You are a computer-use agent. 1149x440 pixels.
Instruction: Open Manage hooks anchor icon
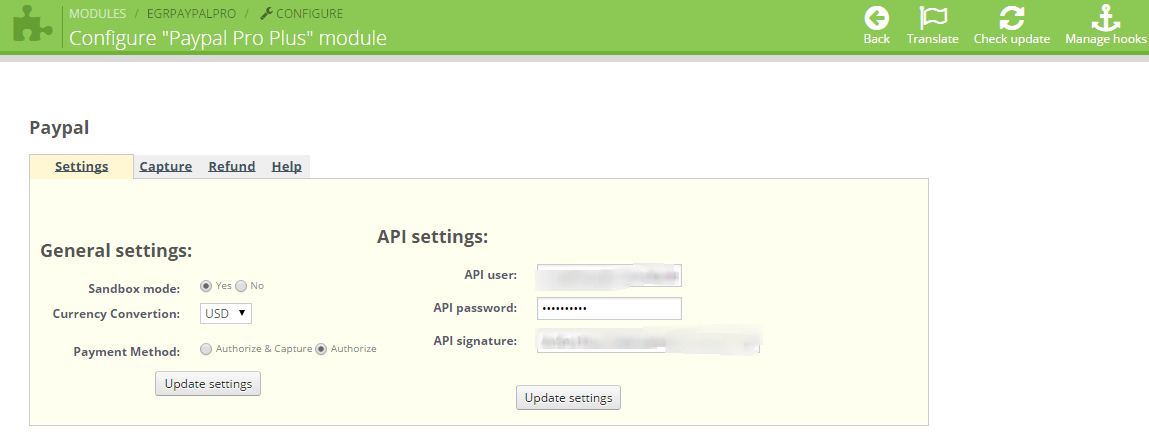point(1106,18)
